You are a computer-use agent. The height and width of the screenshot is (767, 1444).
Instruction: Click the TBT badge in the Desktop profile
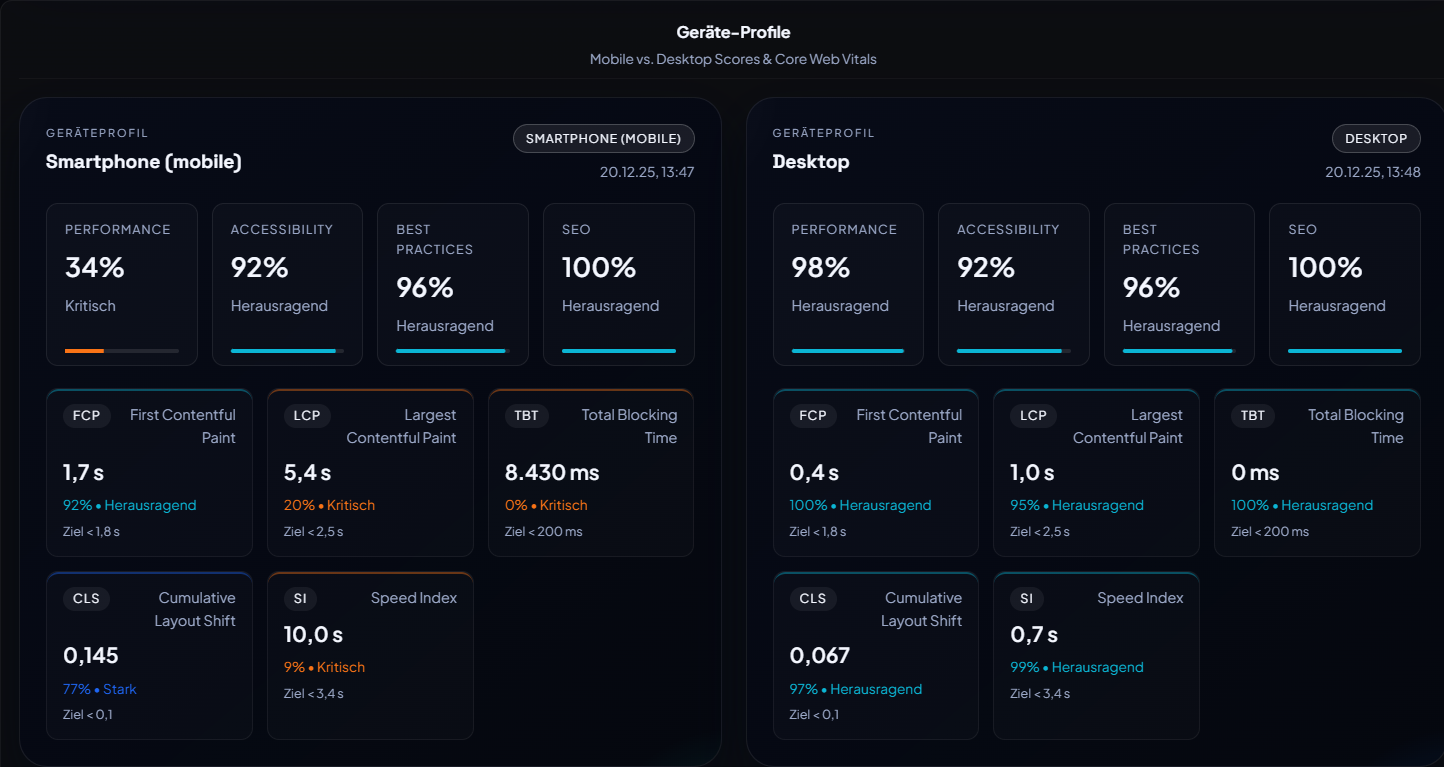click(1253, 415)
